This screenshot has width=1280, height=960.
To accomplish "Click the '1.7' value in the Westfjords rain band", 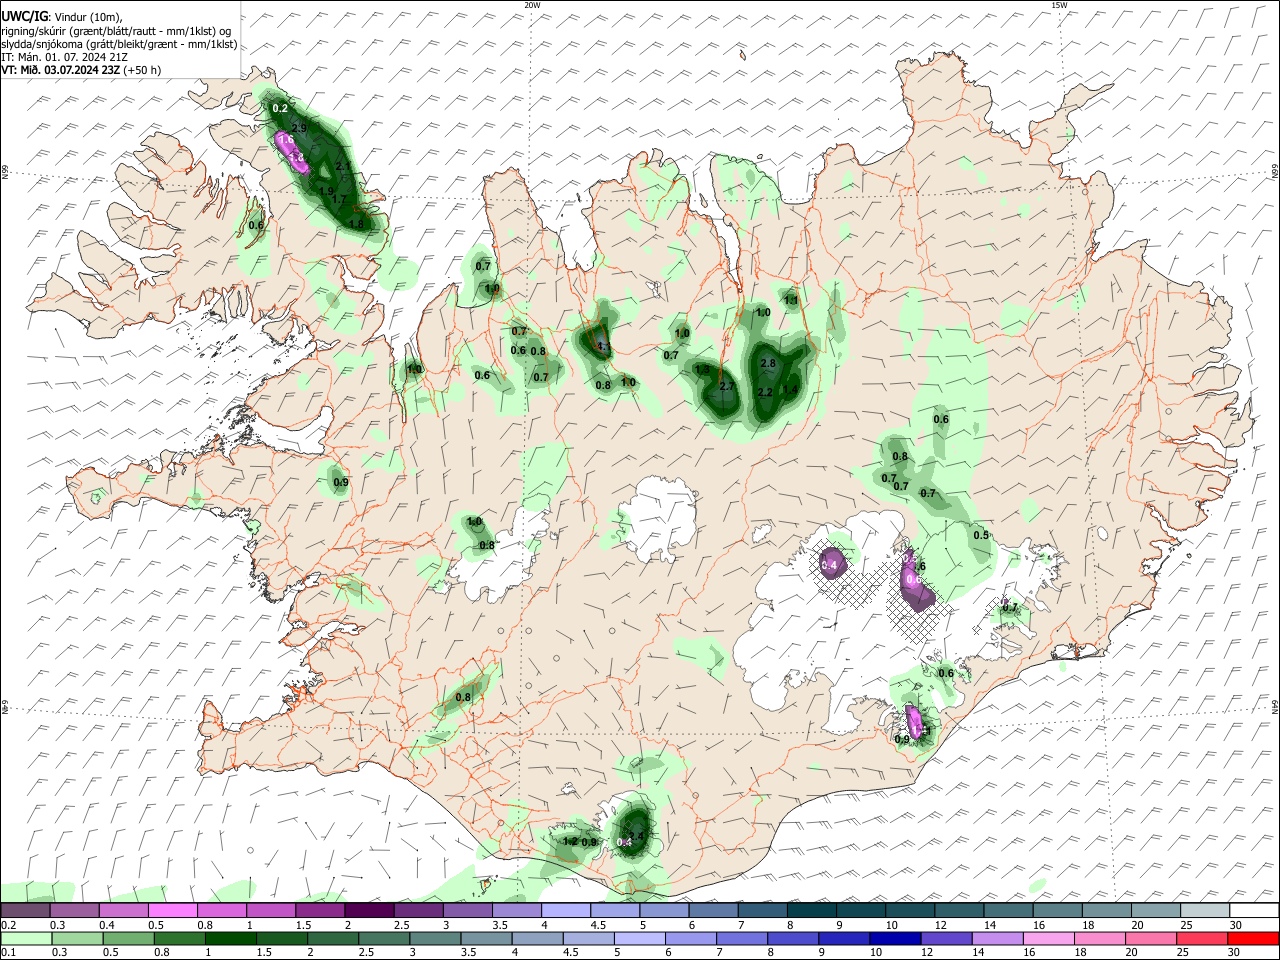I will 338,199.
